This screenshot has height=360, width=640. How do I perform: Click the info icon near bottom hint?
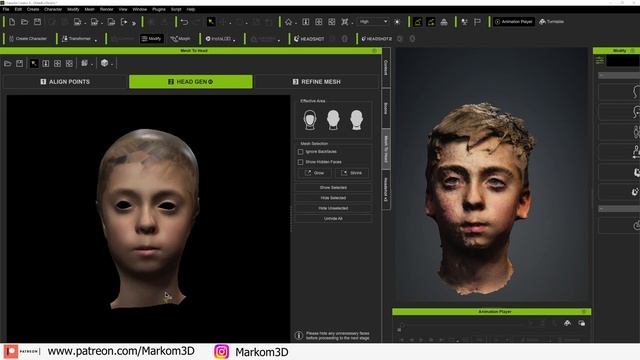pyautogui.click(x=299, y=336)
